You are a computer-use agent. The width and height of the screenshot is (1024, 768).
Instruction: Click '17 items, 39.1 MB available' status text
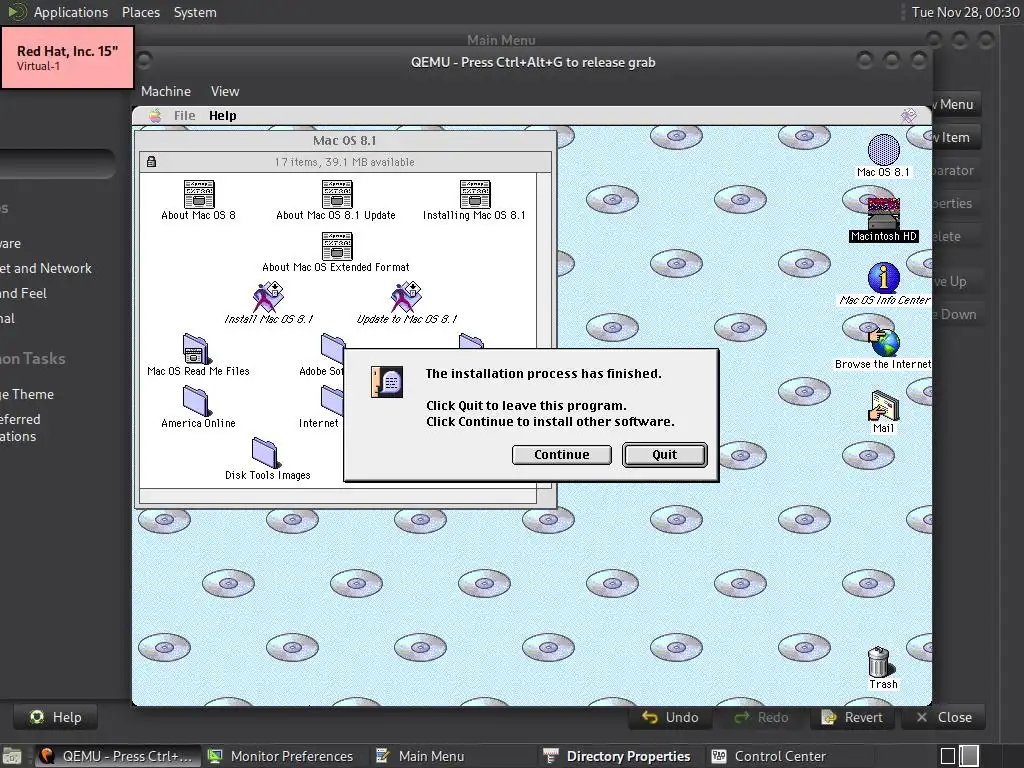(344, 162)
